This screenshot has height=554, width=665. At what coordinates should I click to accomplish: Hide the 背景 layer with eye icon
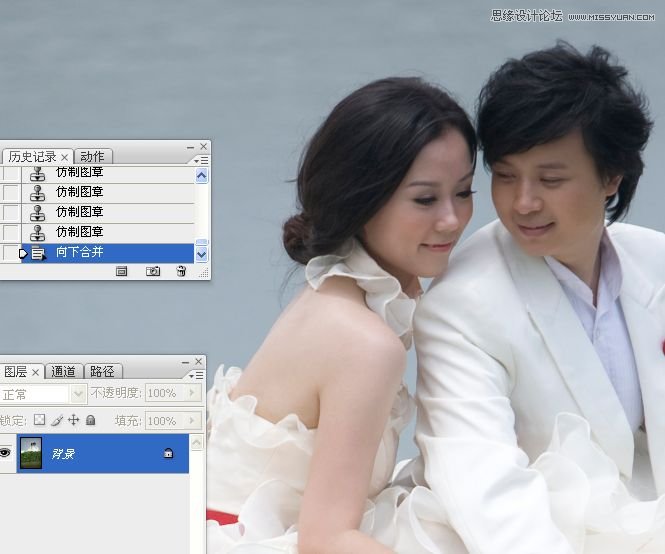5,454
